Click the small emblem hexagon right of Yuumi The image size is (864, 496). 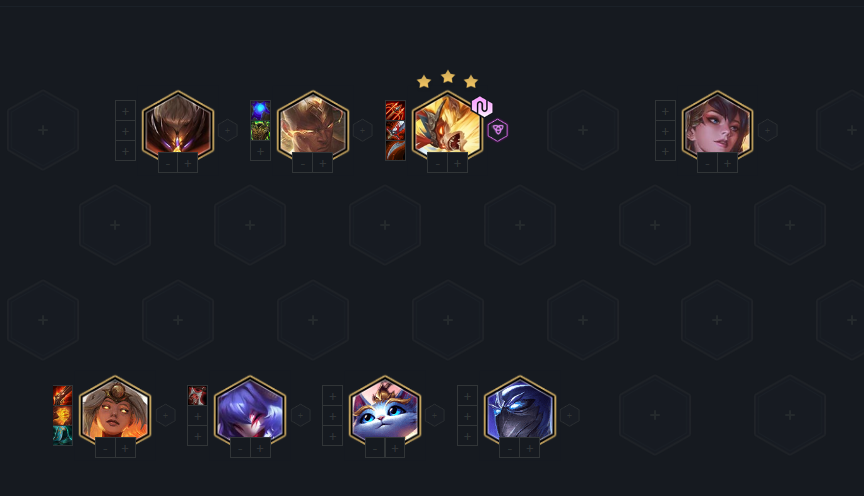click(435, 415)
